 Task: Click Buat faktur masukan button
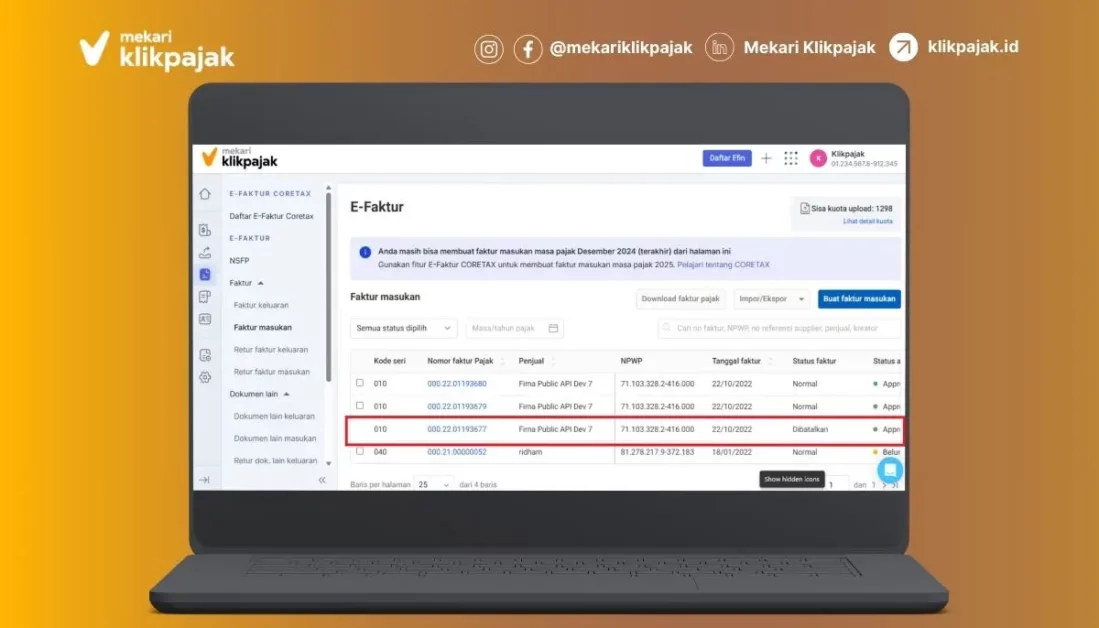859,299
